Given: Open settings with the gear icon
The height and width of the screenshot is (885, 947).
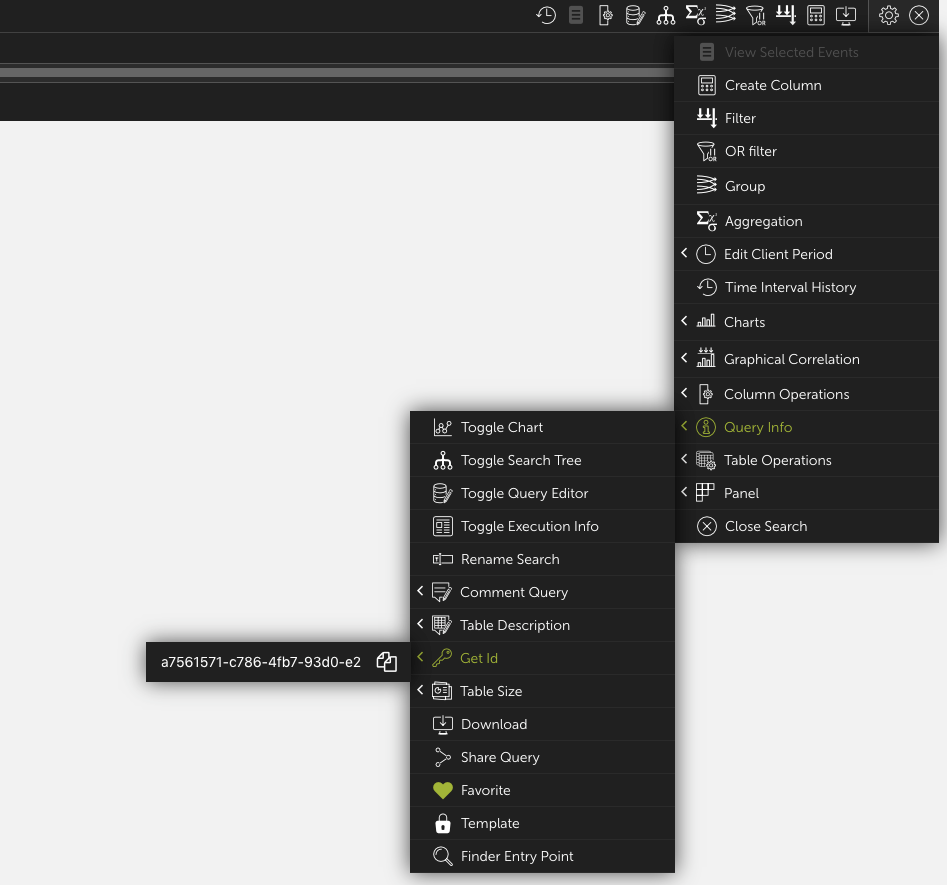Looking at the screenshot, I should coord(889,15).
